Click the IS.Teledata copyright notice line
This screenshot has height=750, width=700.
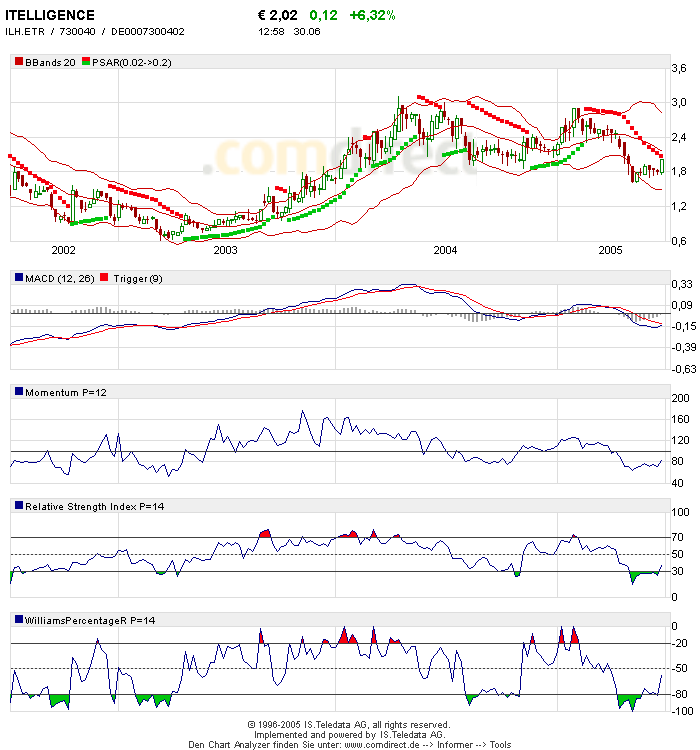(349, 725)
